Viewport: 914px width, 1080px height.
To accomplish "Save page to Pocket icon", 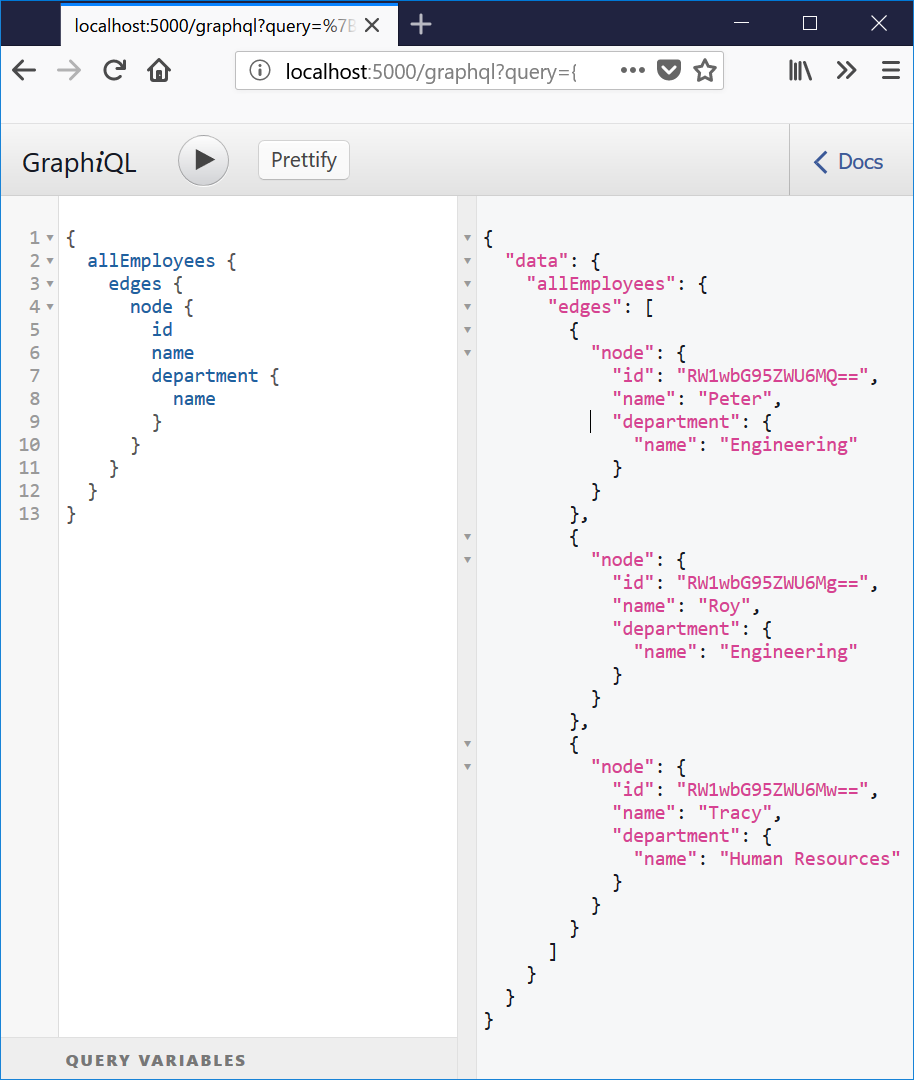I will pyautogui.click(x=669, y=70).
